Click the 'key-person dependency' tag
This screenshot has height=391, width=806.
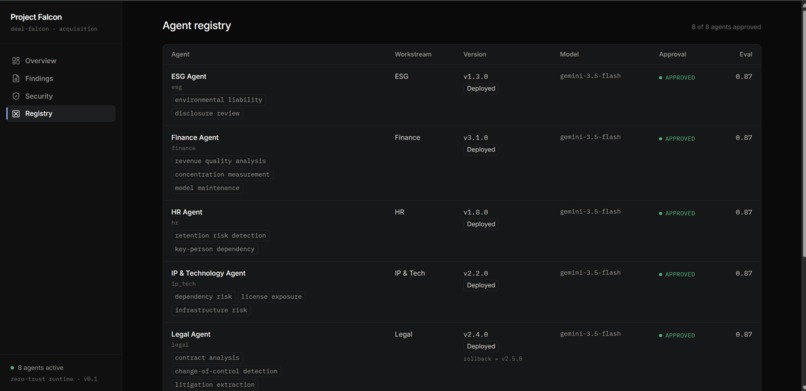pos(215,249)
